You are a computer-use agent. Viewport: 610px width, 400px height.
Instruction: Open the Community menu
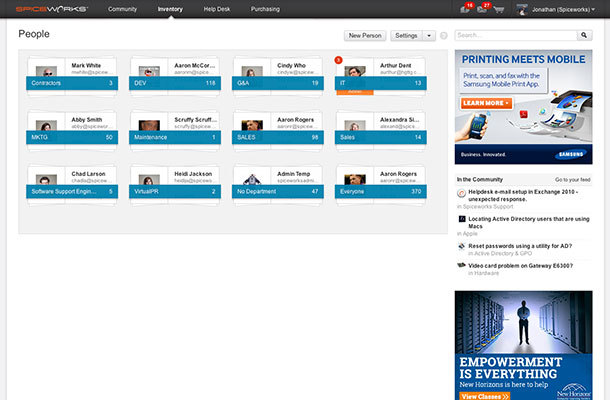123,9
